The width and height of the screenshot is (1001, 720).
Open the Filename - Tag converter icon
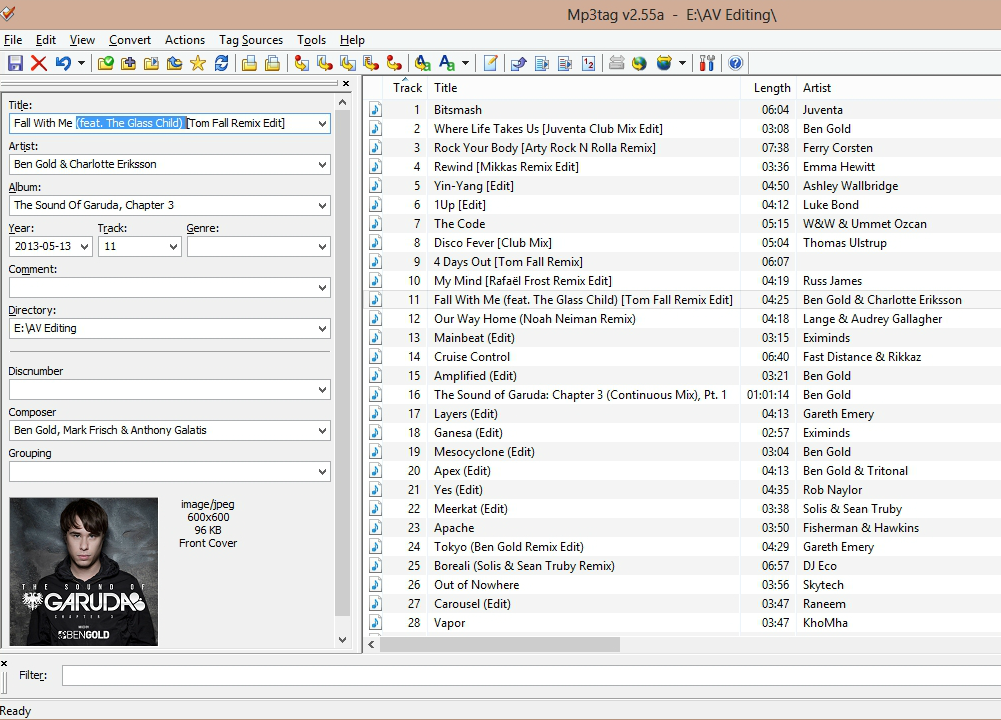pos(348,63)
